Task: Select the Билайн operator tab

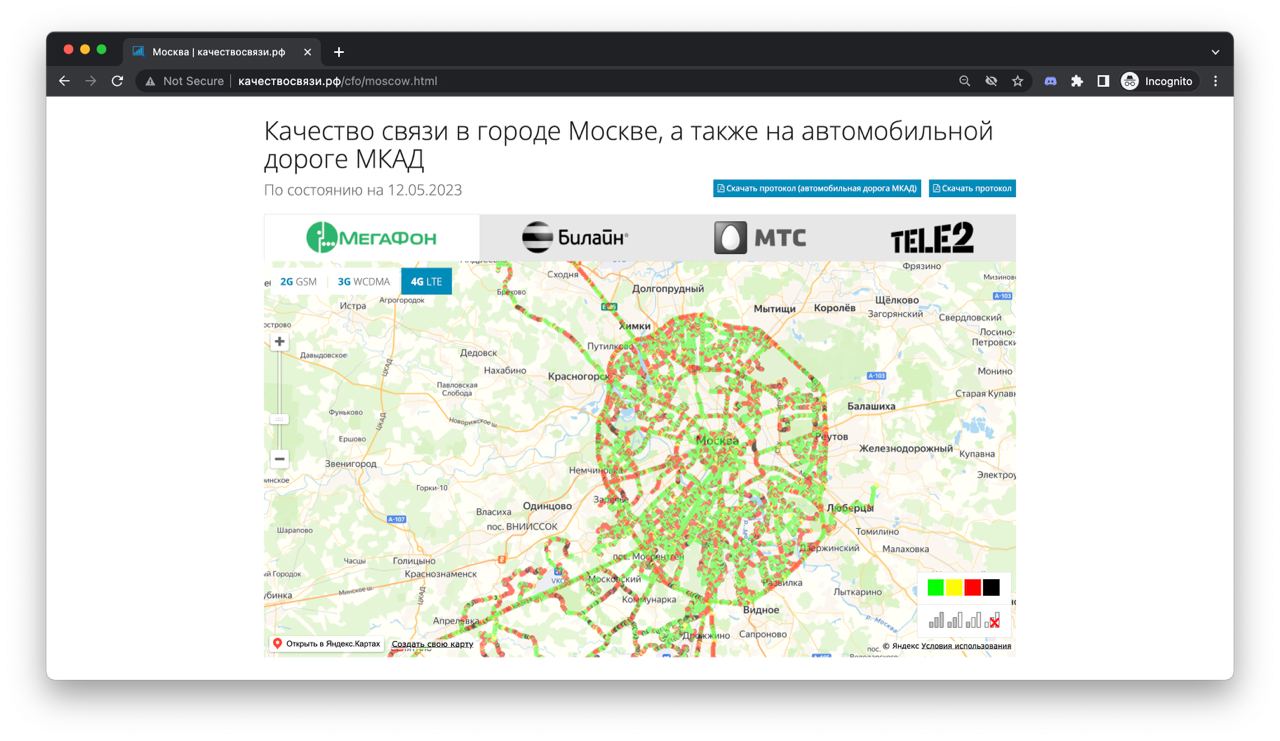Action: (576, 238)
